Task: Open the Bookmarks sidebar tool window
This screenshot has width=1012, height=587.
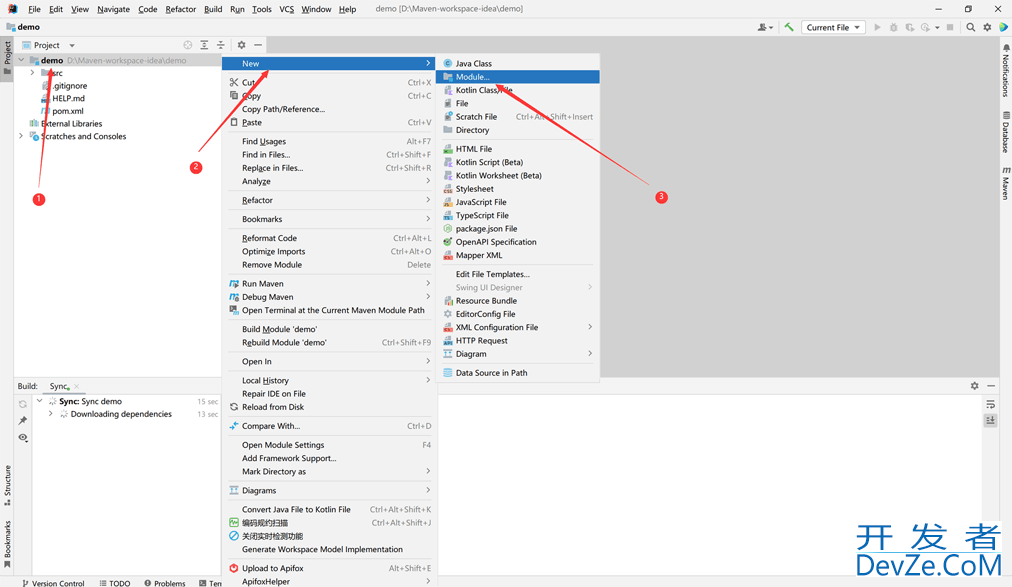Action: (7, 544)
